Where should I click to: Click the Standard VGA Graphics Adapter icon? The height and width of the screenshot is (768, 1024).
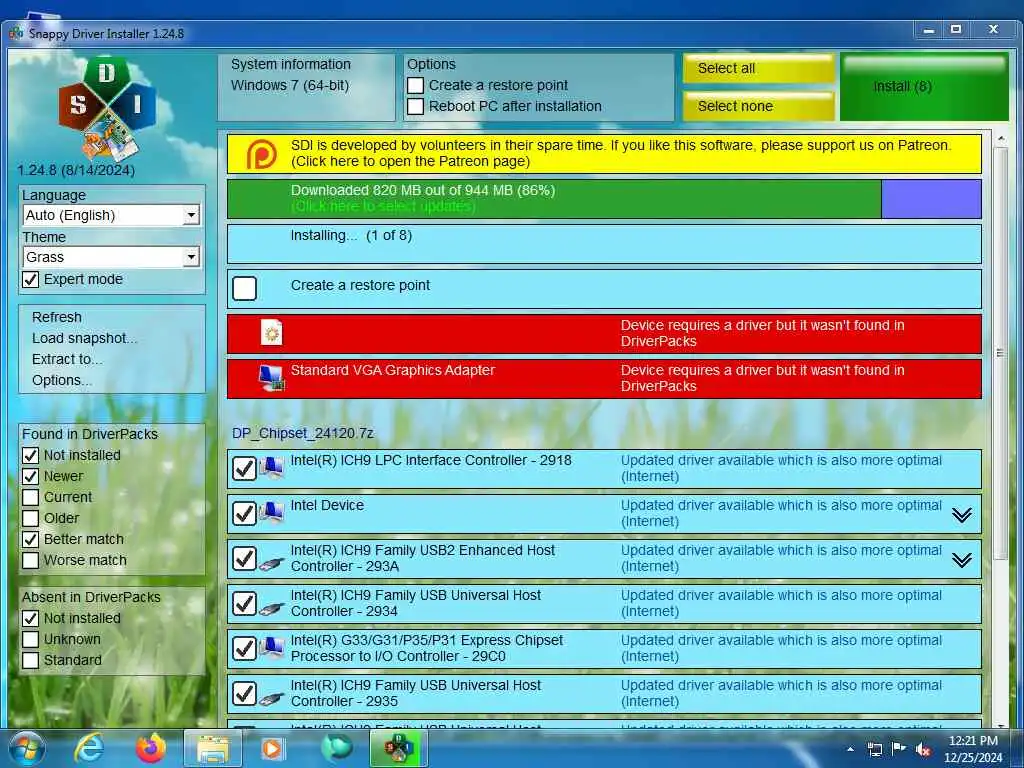coord(271,378)
